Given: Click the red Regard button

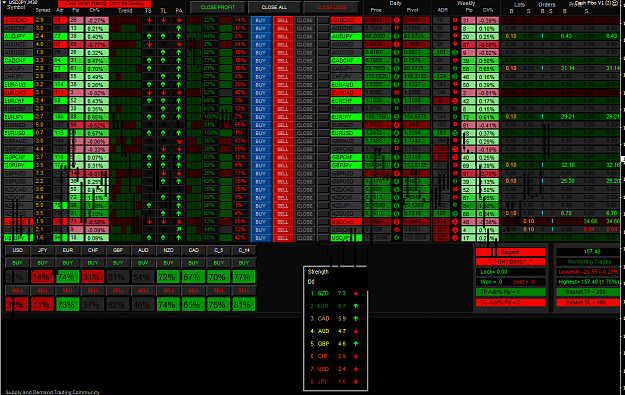Looking at the screenshot, I should coord(510,252).
